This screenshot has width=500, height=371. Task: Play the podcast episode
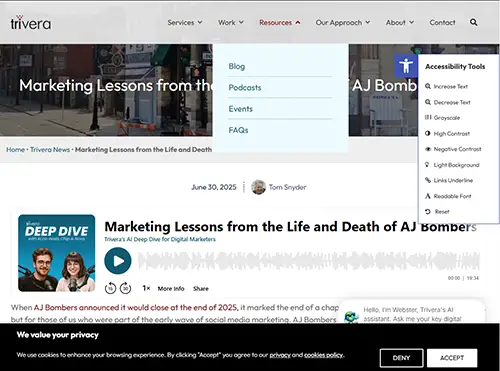(x=118, y=261)
